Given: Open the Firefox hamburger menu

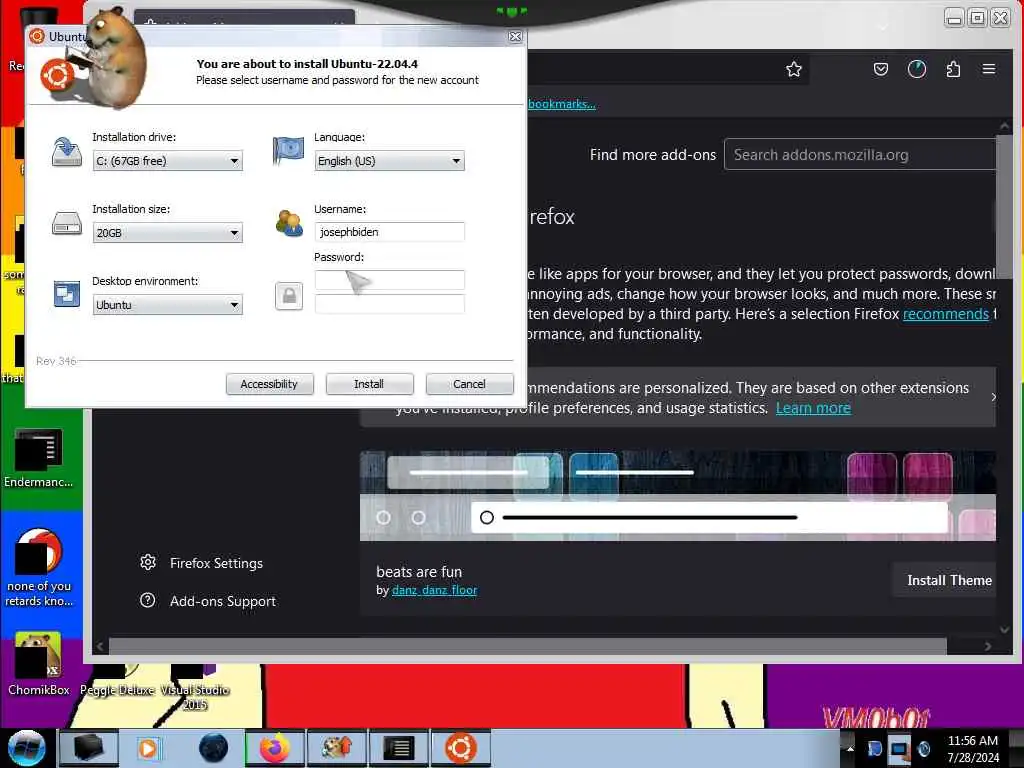Looking at the screenshot, I should click(x=989, y=69).
